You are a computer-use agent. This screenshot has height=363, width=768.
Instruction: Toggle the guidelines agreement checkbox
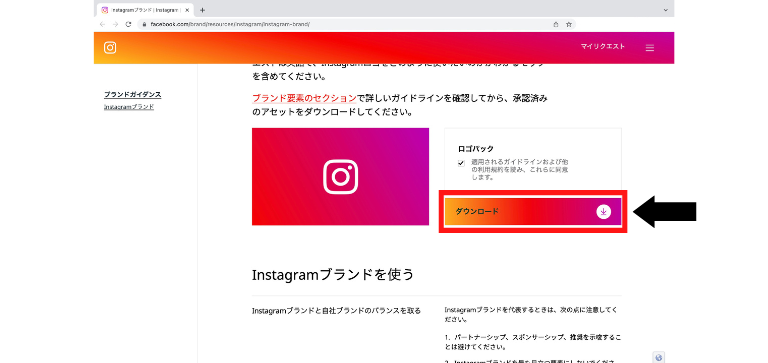461,163
